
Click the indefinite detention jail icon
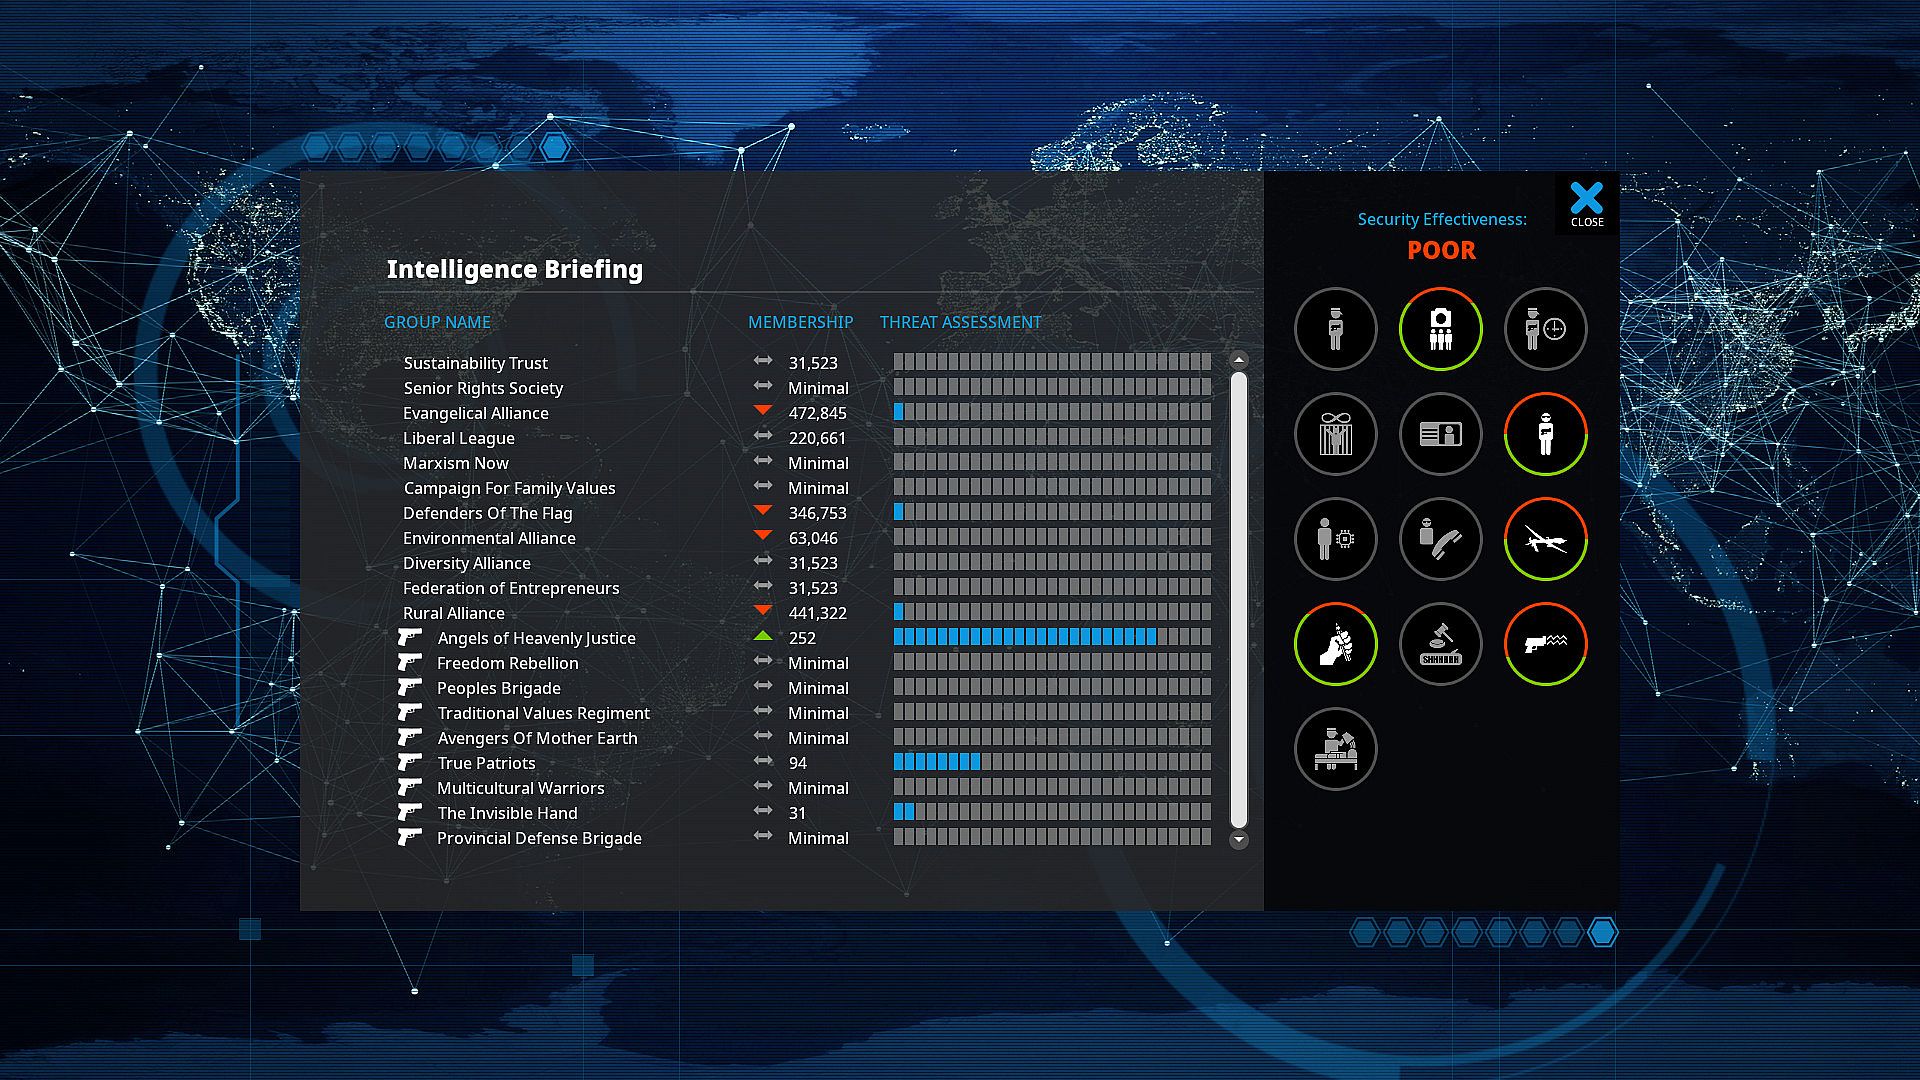[1335, 434]
